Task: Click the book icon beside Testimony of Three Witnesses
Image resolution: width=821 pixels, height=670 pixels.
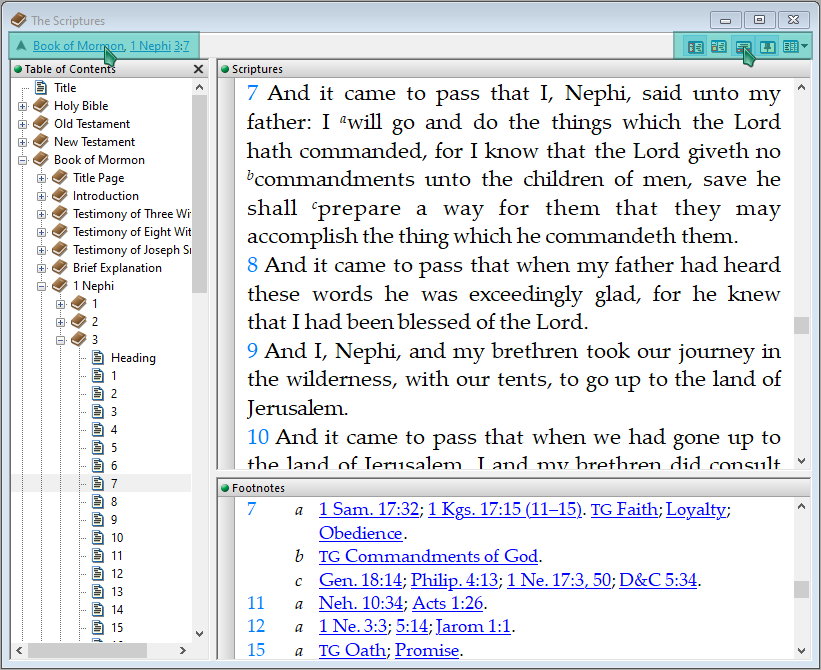Action: [x=60, y=214]
